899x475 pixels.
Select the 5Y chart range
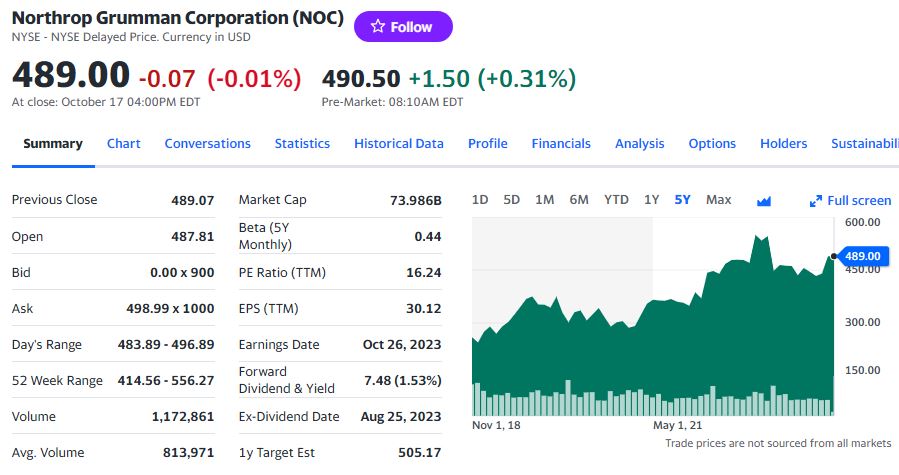682,200
